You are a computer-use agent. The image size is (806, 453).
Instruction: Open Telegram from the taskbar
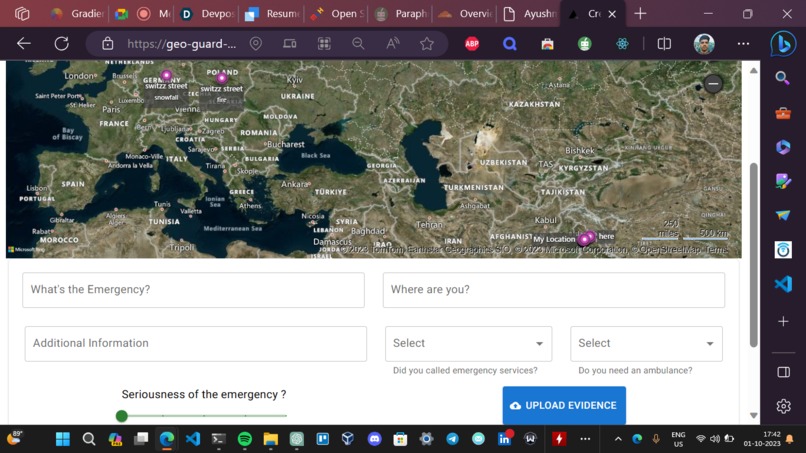(452, 439)
